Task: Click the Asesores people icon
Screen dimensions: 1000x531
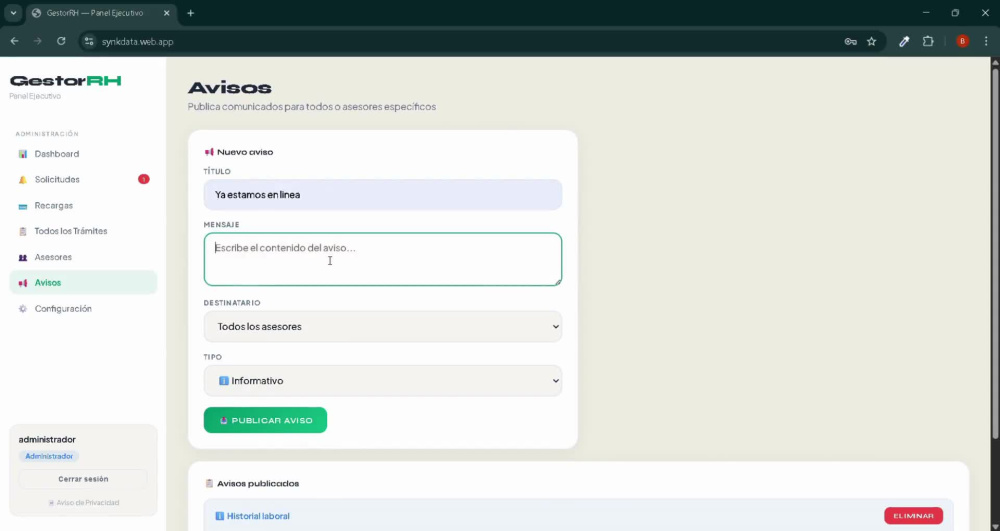Action: click(x=23, y=258)
